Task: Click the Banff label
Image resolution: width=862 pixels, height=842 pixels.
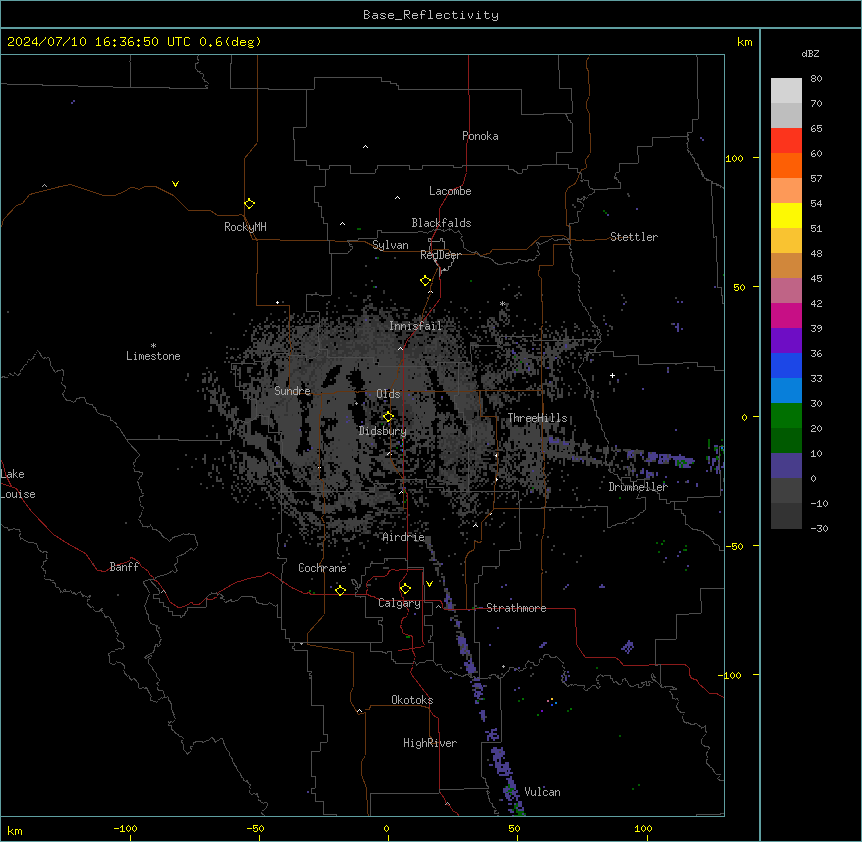Action: (x=124, y=567)
